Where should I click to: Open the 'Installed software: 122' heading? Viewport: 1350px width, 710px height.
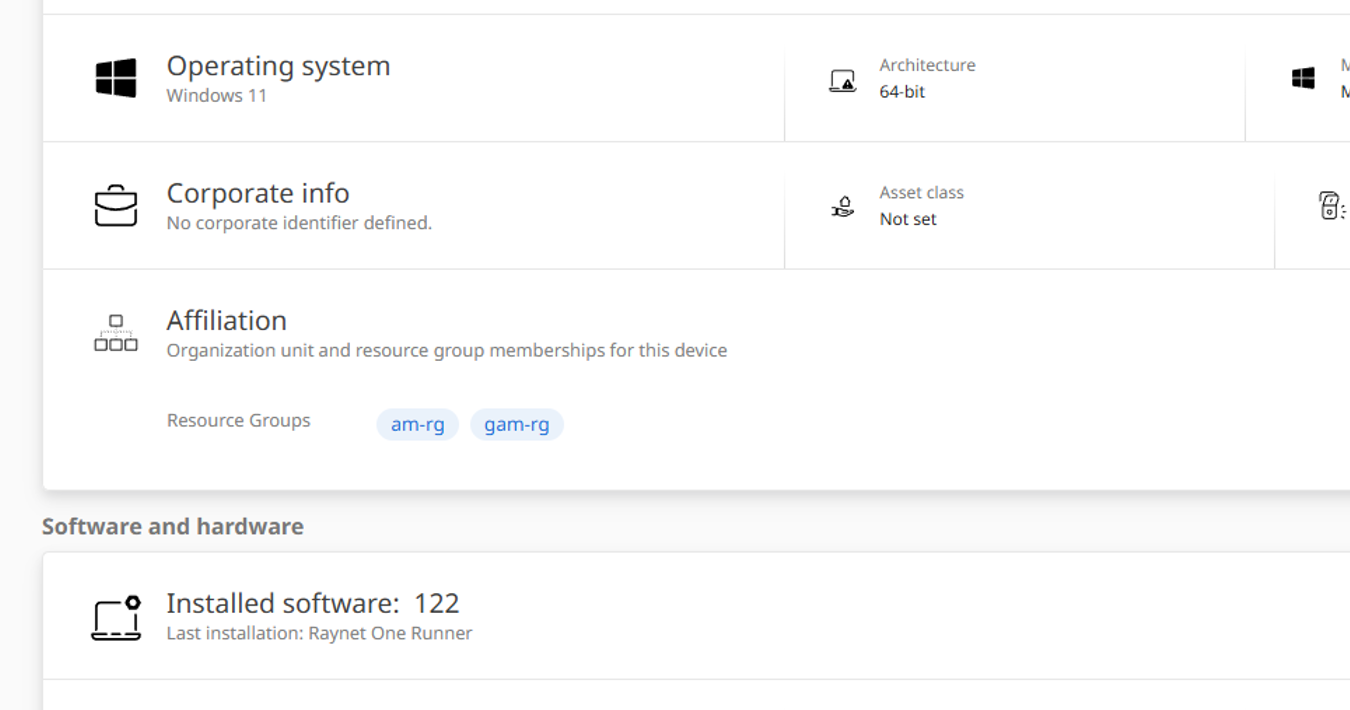[313, 603]
